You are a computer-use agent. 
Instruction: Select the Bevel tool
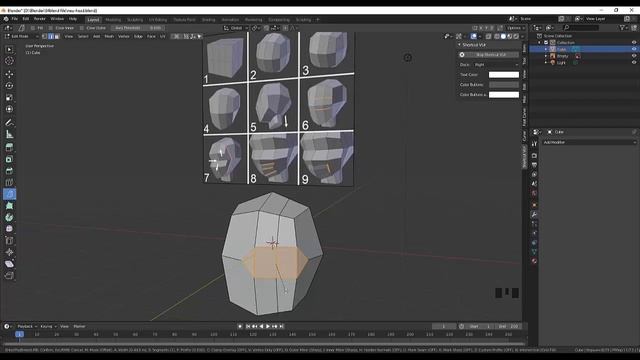pyautogui.click(x=9, y=171)
